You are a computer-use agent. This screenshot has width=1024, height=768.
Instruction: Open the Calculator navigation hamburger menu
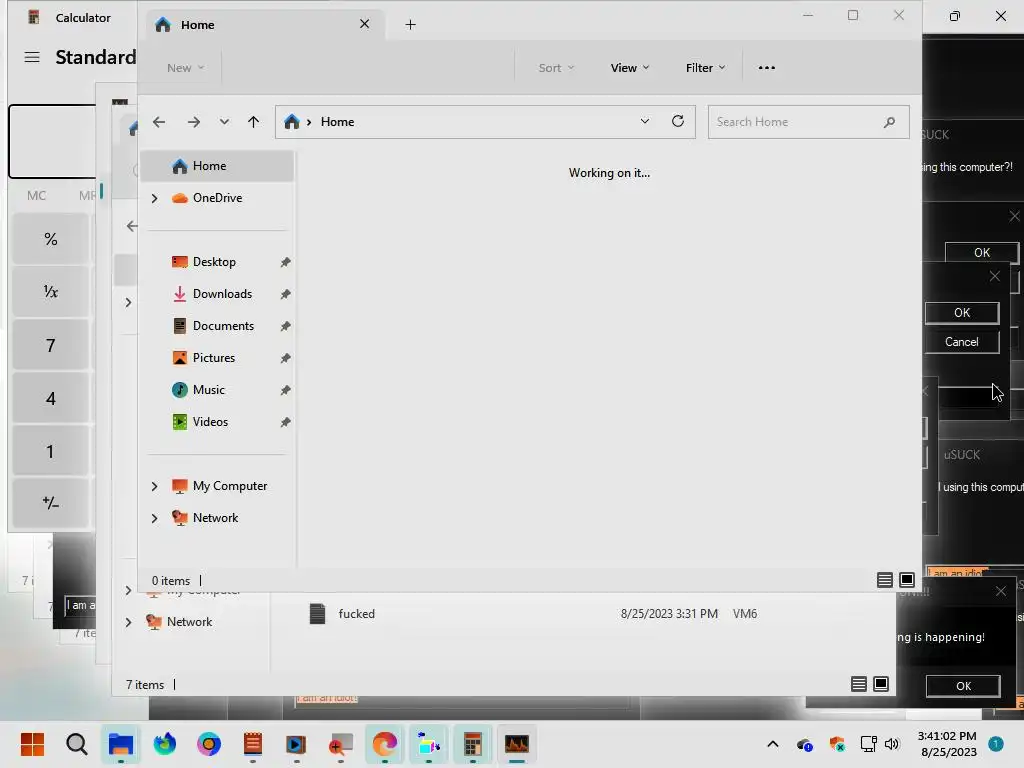point(32,57)
